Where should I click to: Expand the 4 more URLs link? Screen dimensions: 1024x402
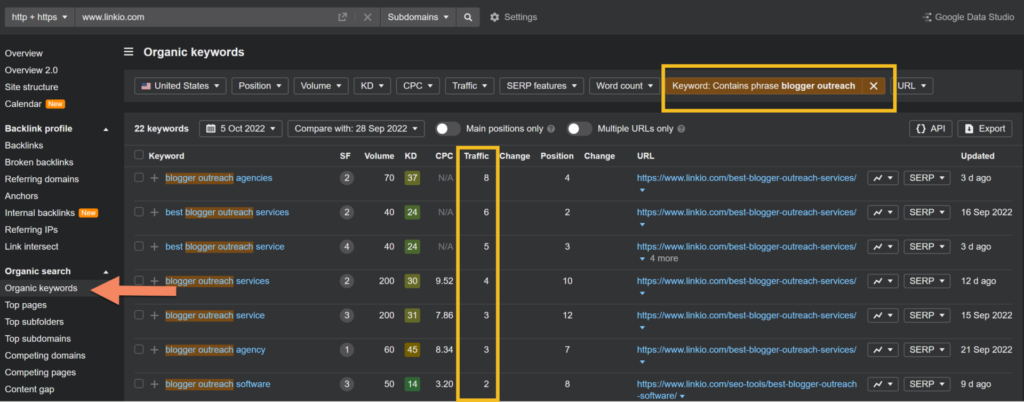658,258
